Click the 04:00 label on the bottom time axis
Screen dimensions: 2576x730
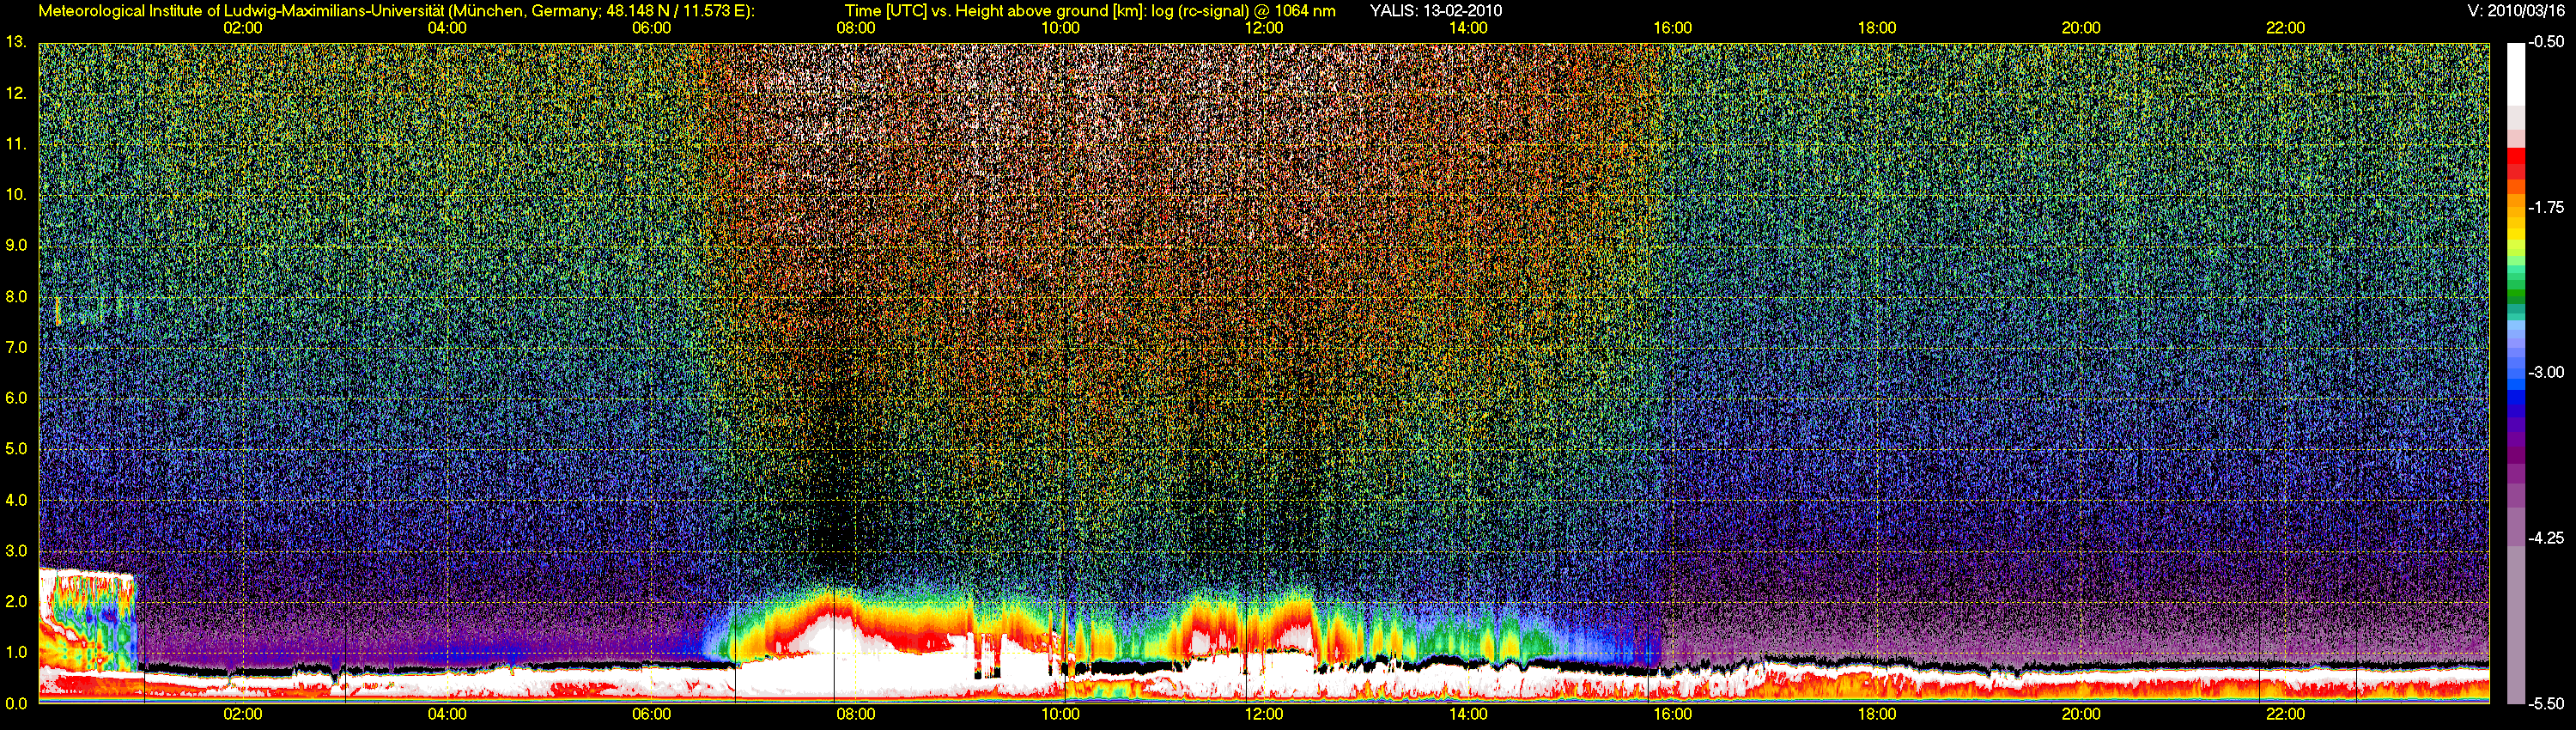(447, 714)
